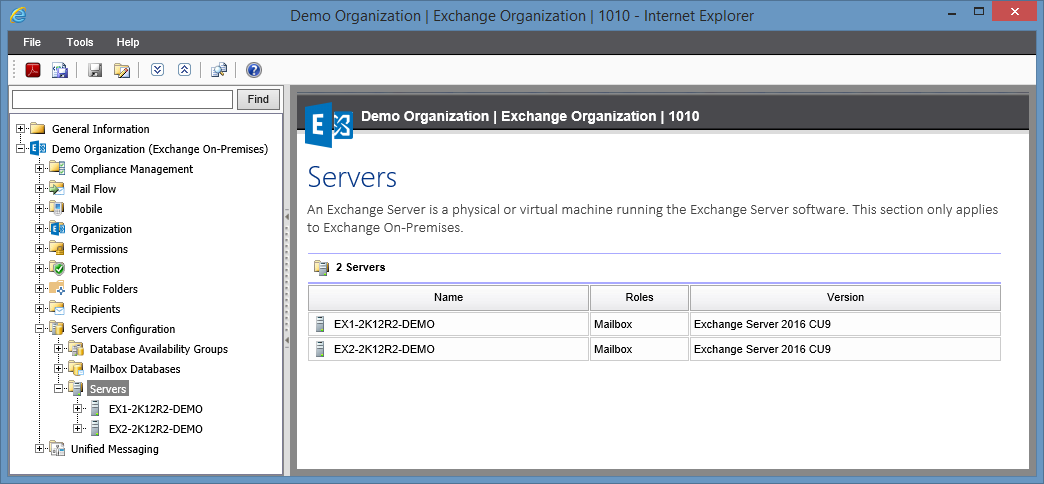Click the Public Folders icon in tree
This screenshot has width=1044, height=484.
point(57,288)
